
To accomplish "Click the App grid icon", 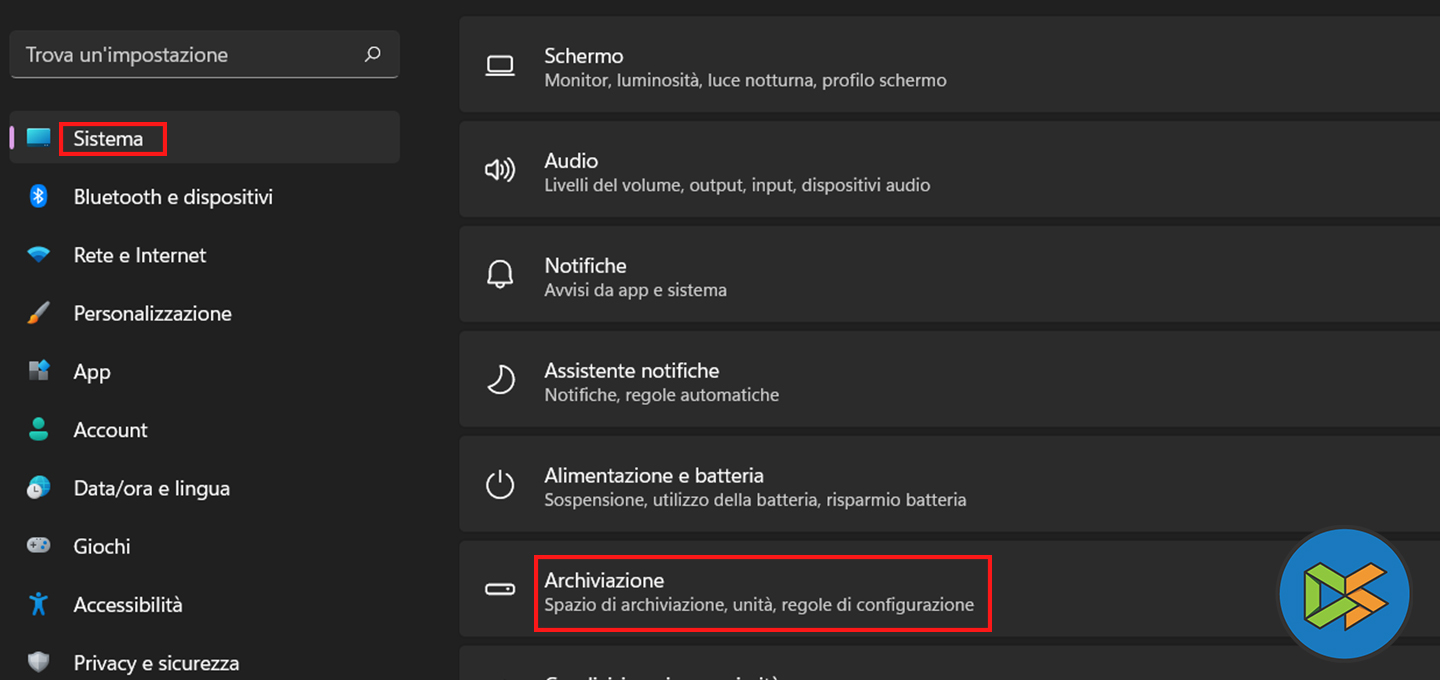I will click(39, 371).
